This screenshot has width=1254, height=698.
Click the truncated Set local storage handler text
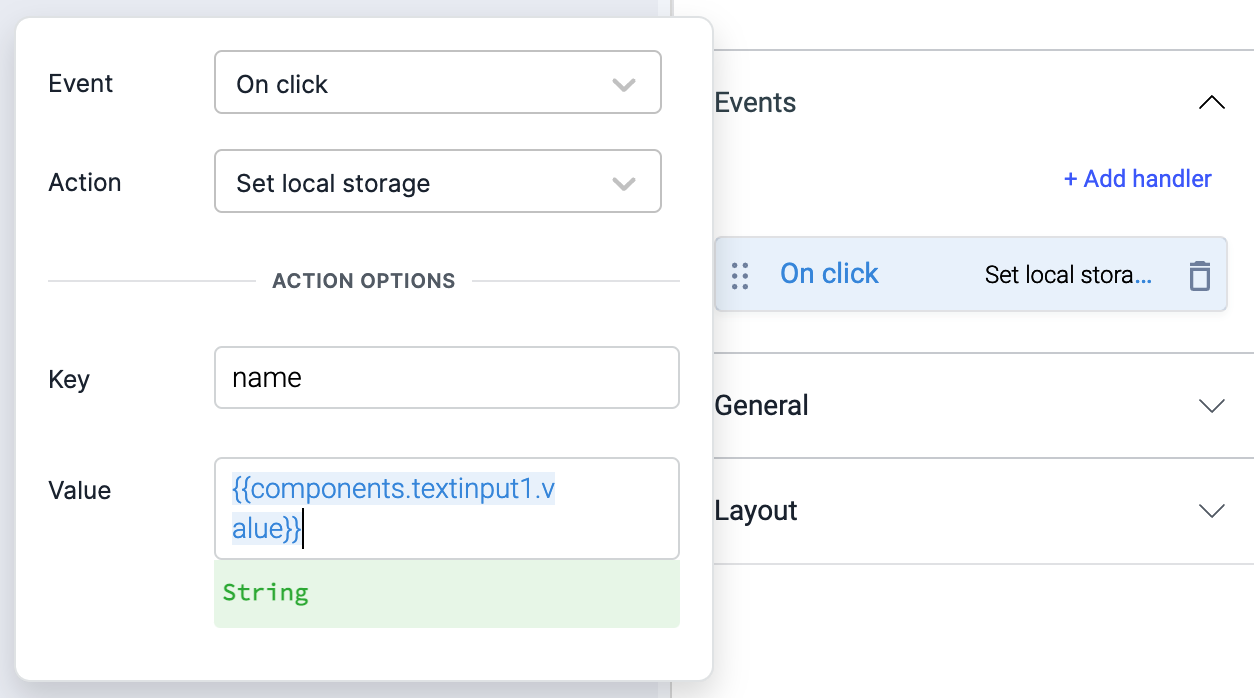pyautogui.click(x=1067, y=275)
